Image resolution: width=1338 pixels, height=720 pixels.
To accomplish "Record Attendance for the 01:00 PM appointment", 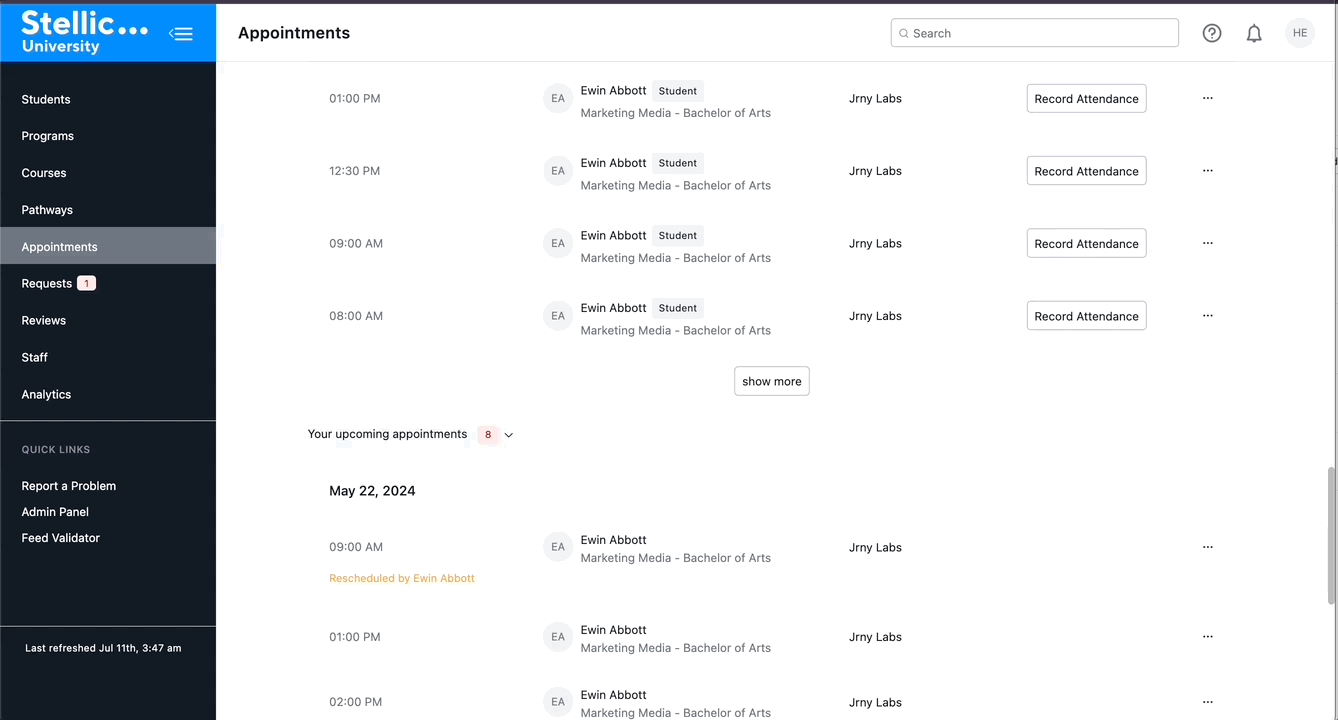I will [1086, 99].
